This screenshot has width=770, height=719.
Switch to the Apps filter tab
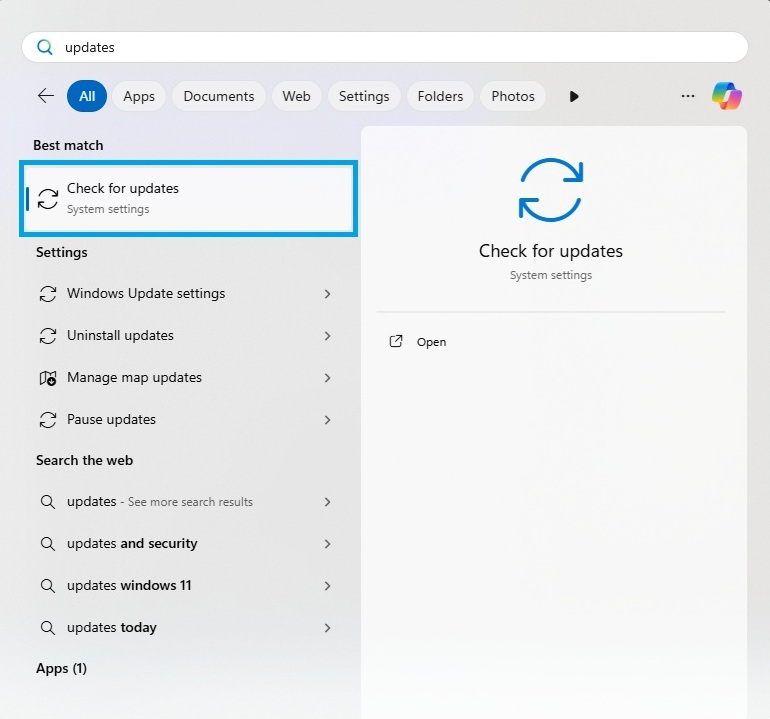(139, 96)
